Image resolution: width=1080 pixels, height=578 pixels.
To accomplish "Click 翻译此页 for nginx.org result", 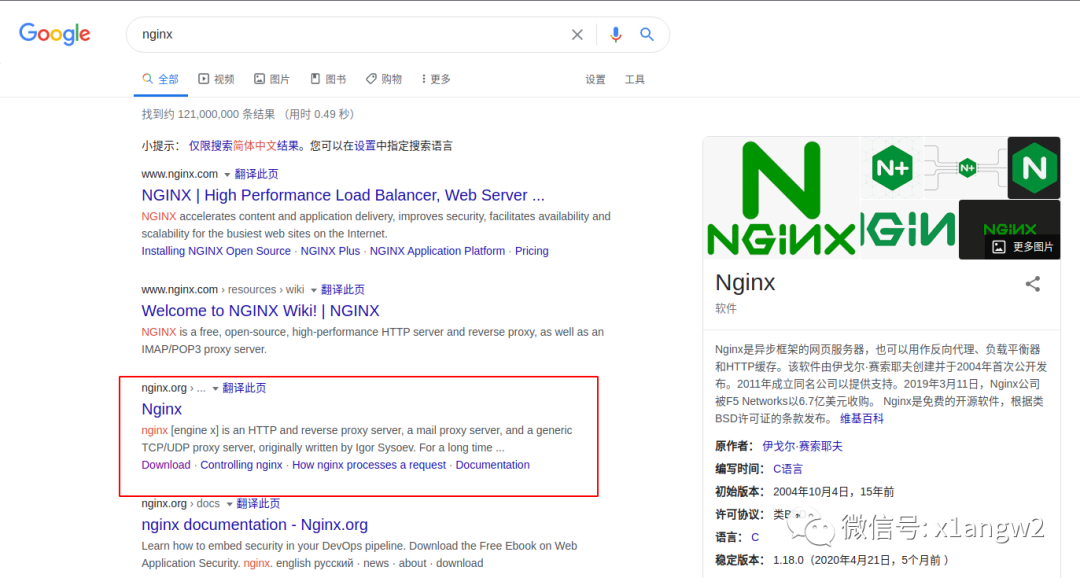I will [245, 388].
